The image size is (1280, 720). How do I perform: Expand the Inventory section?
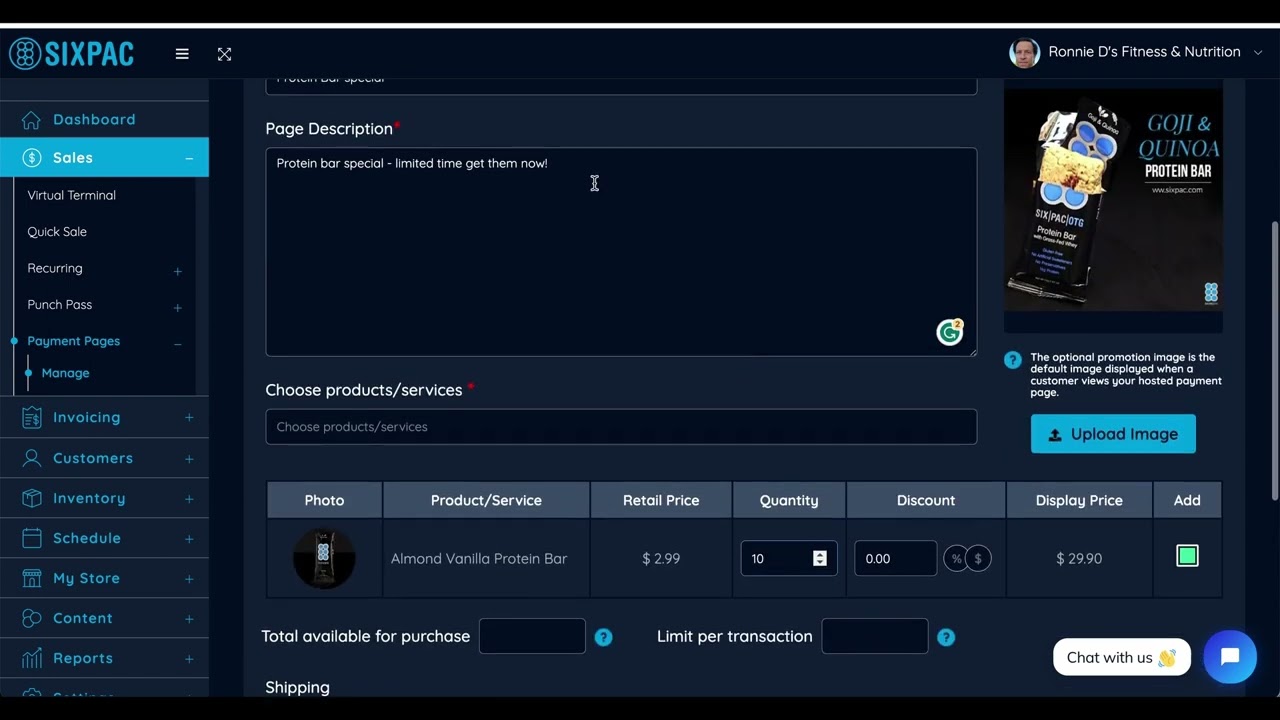[189, 499]
